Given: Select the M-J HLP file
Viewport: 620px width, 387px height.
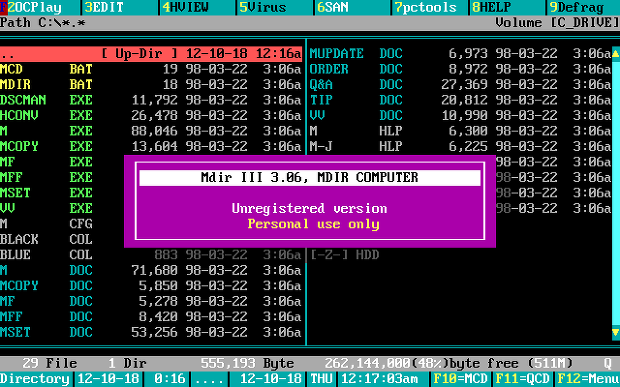Looking at the screenshot, I should click(460, 147).
